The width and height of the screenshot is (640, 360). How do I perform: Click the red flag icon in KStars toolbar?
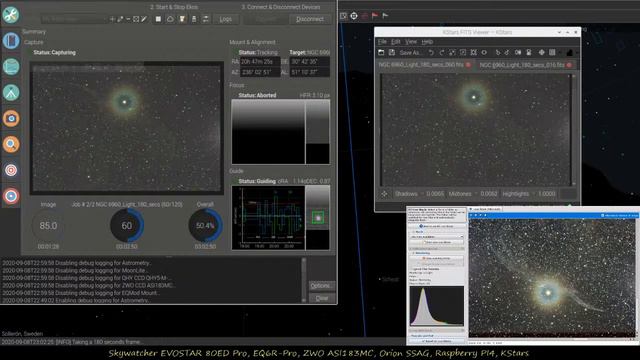tap(375, 16)
